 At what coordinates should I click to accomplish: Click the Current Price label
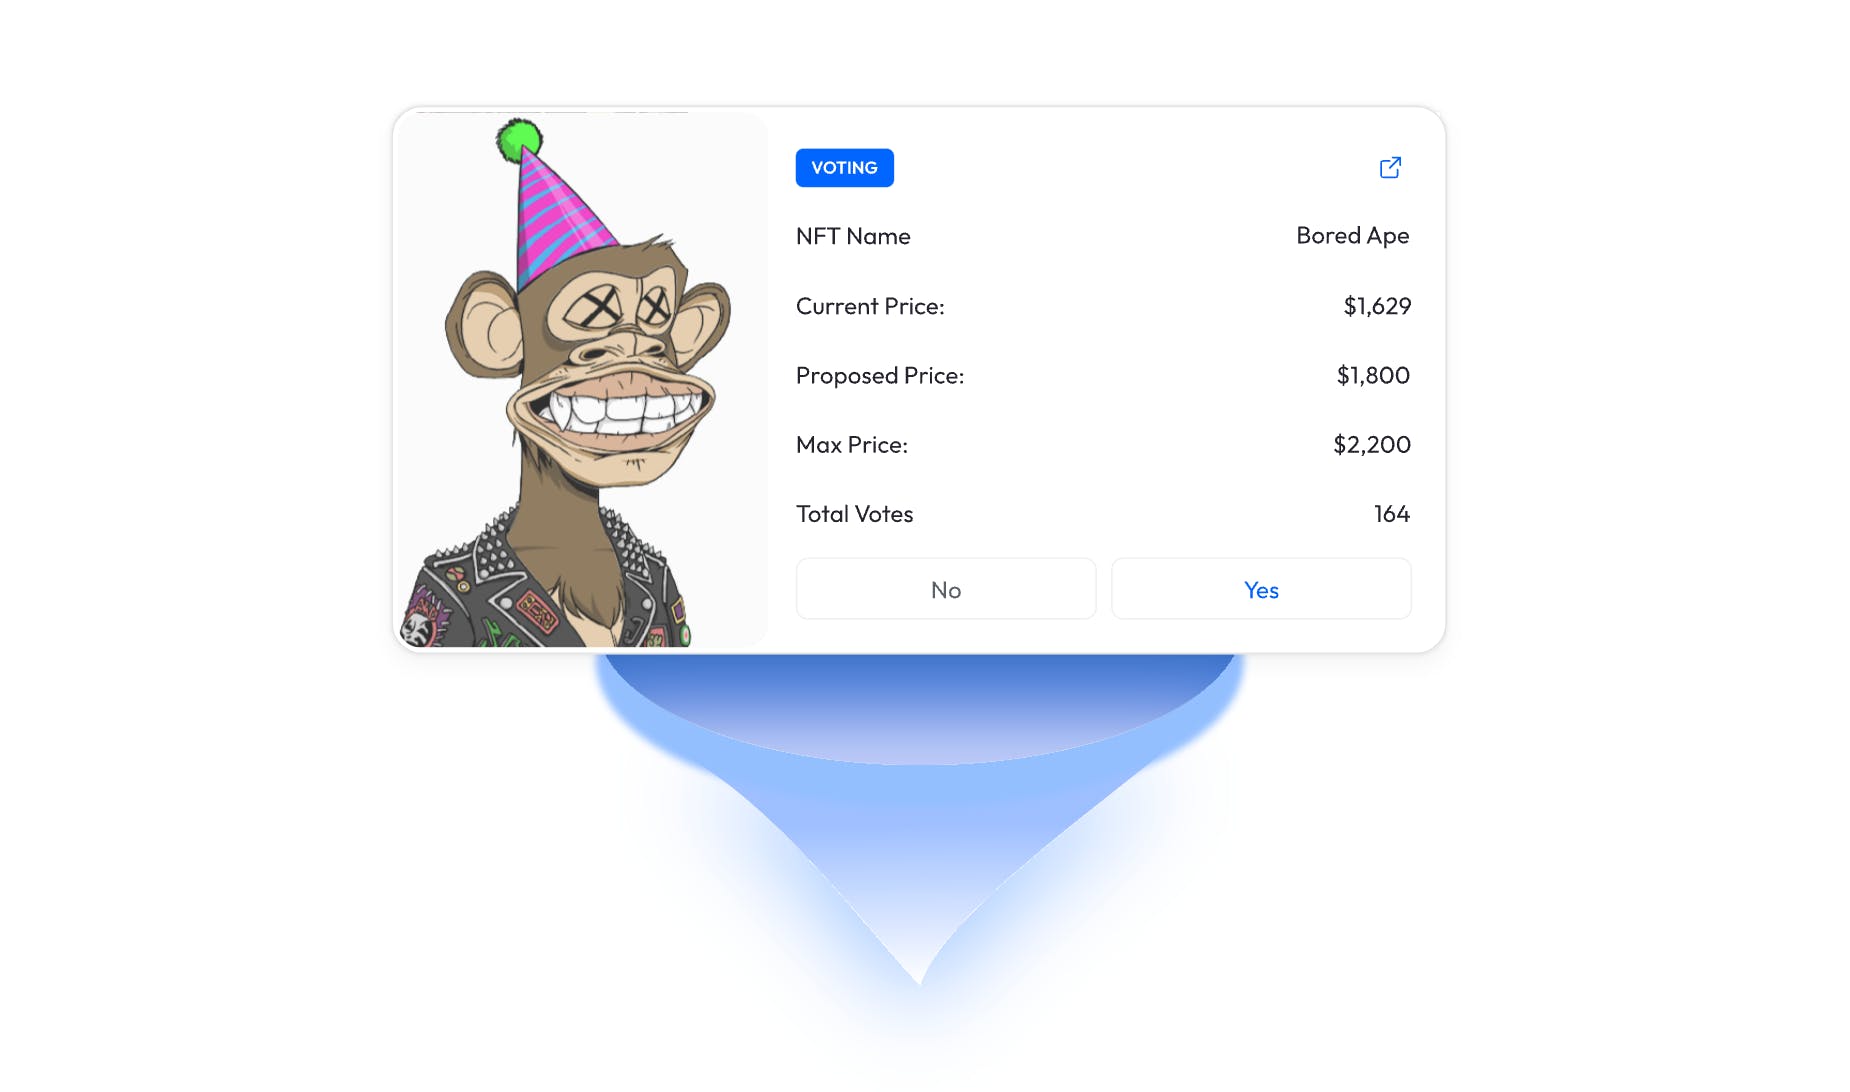870,306
